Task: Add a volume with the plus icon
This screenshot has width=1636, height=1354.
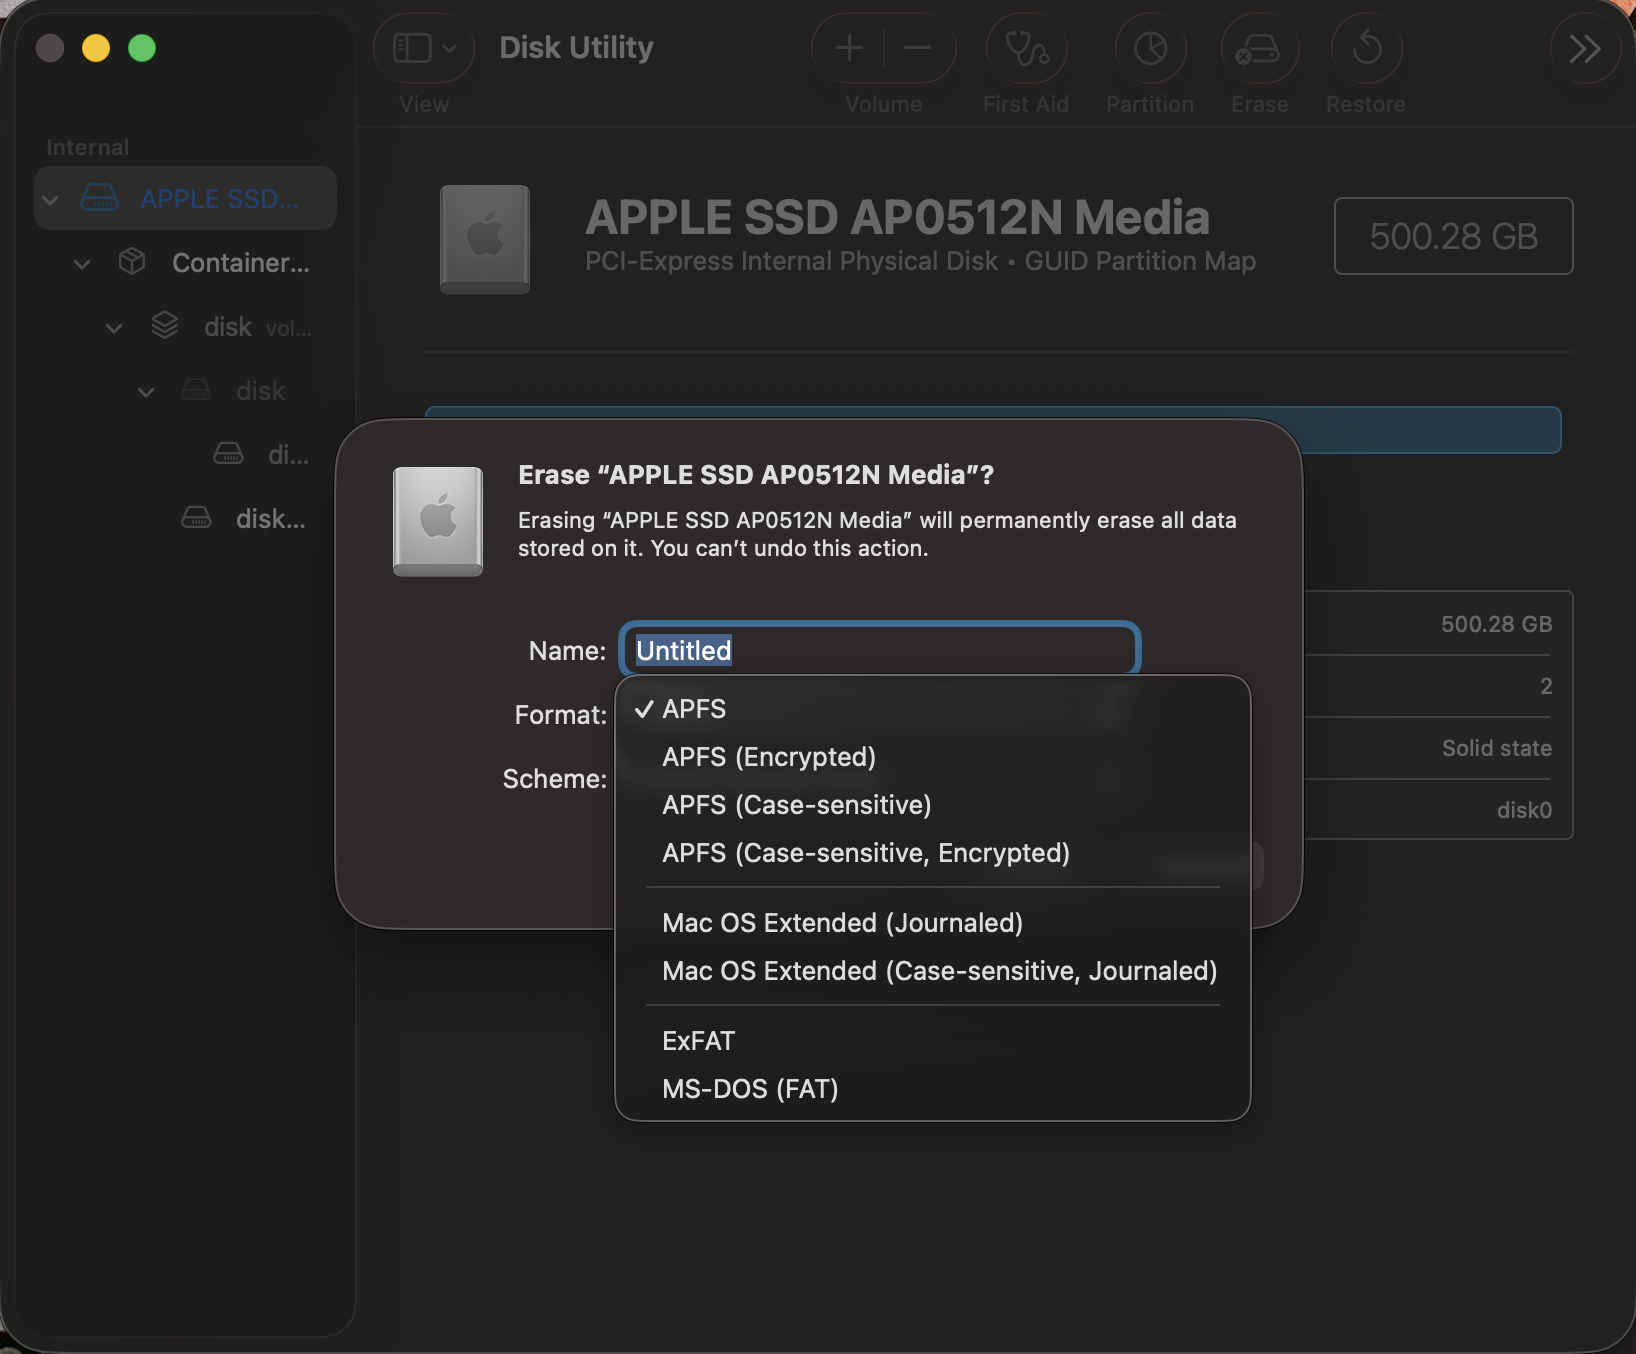Action: [x=849, y=48]
